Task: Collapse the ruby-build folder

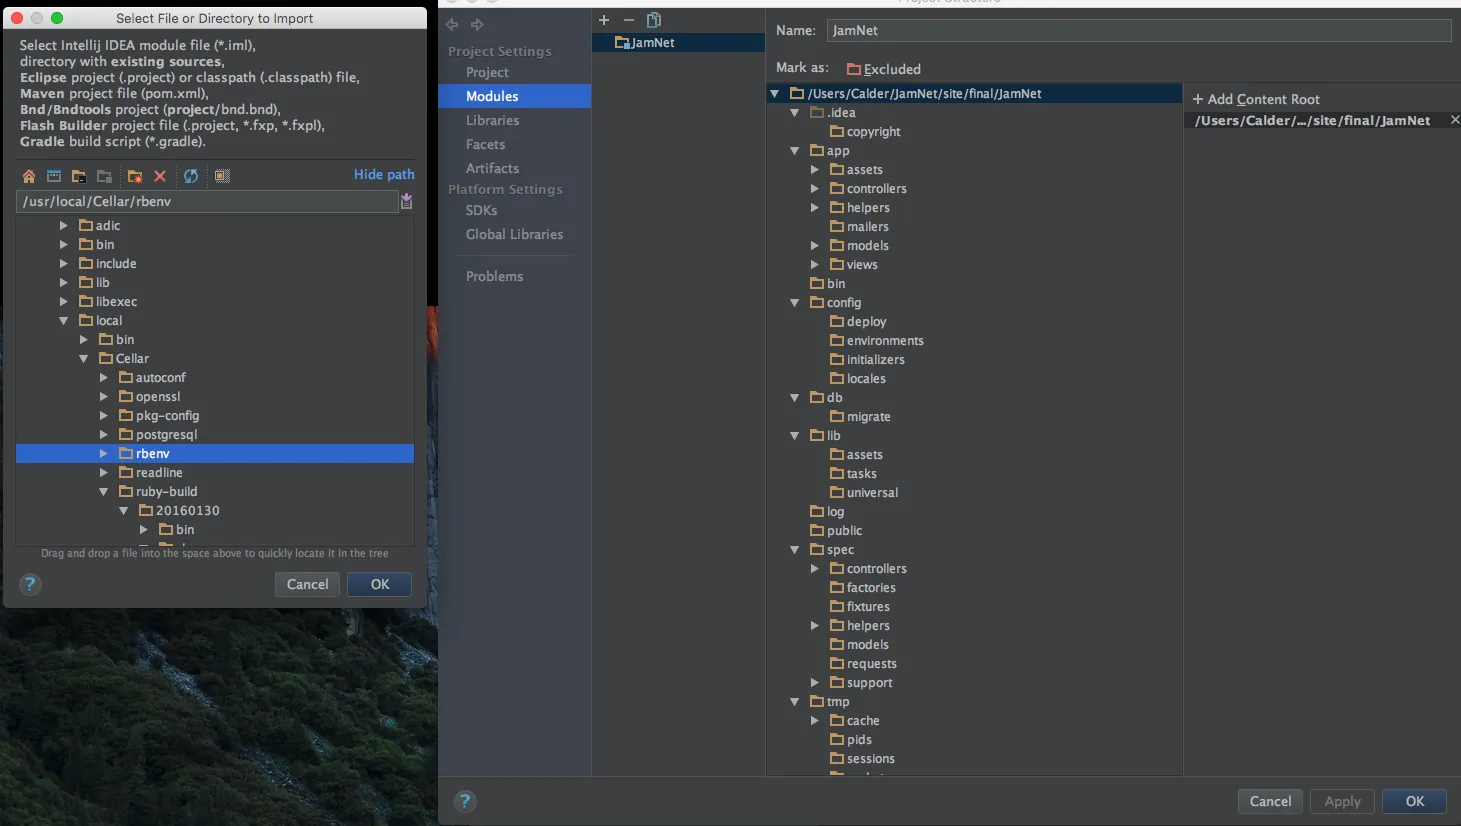Action: pyautogui.click(x=104, y=492)
